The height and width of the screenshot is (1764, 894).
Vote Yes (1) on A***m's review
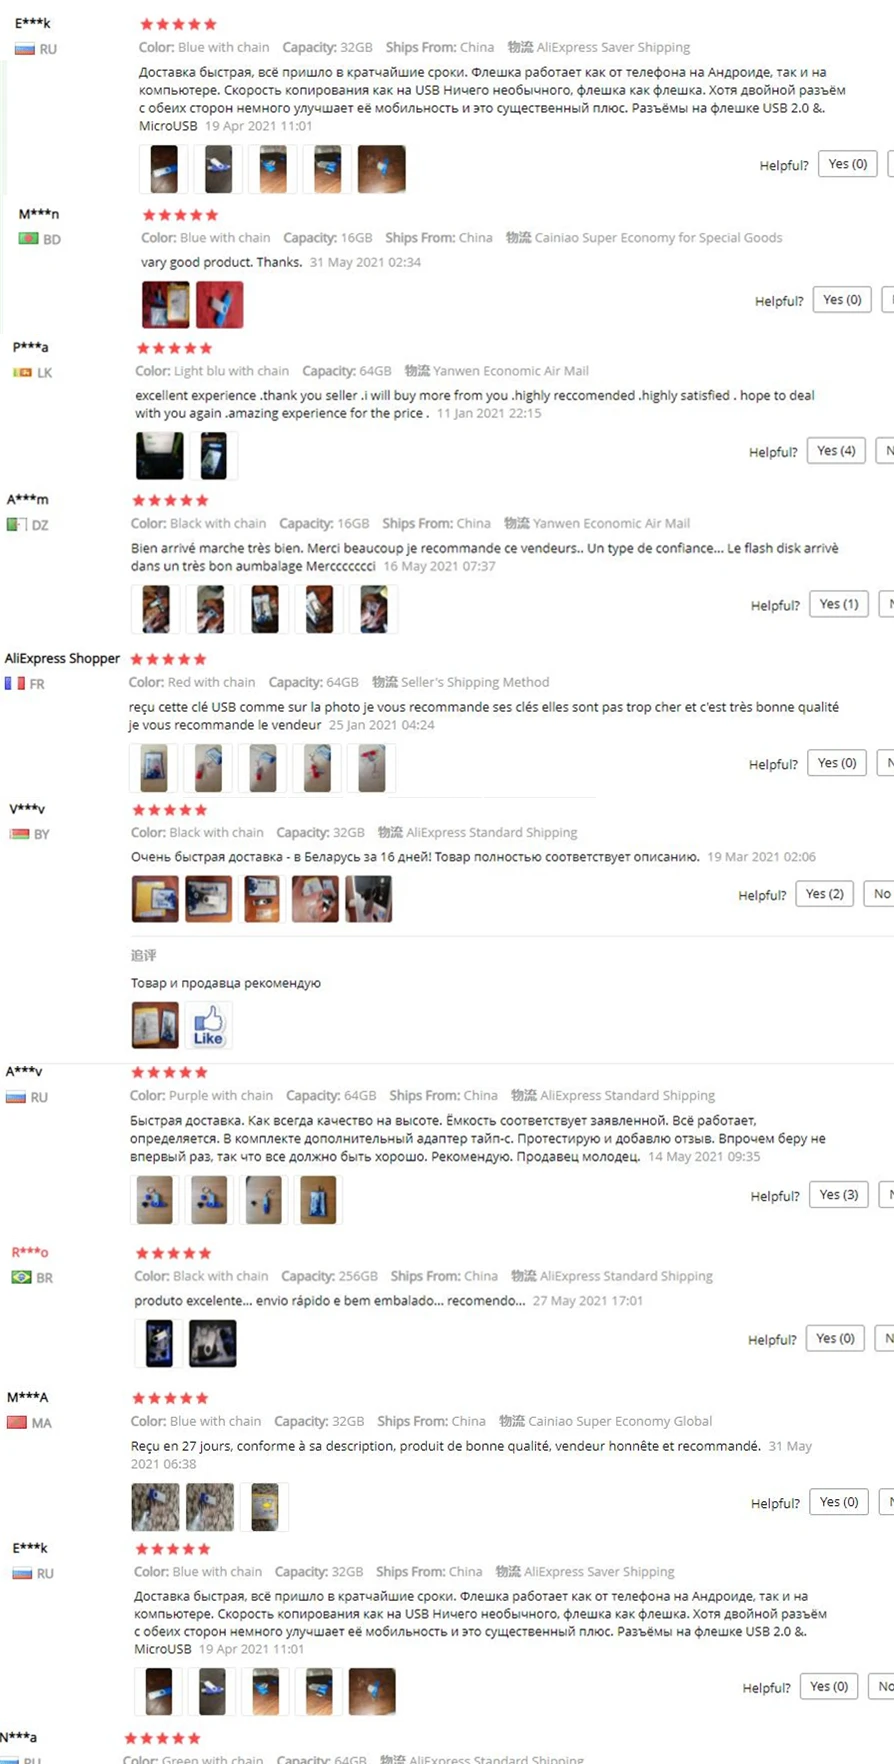839,604
